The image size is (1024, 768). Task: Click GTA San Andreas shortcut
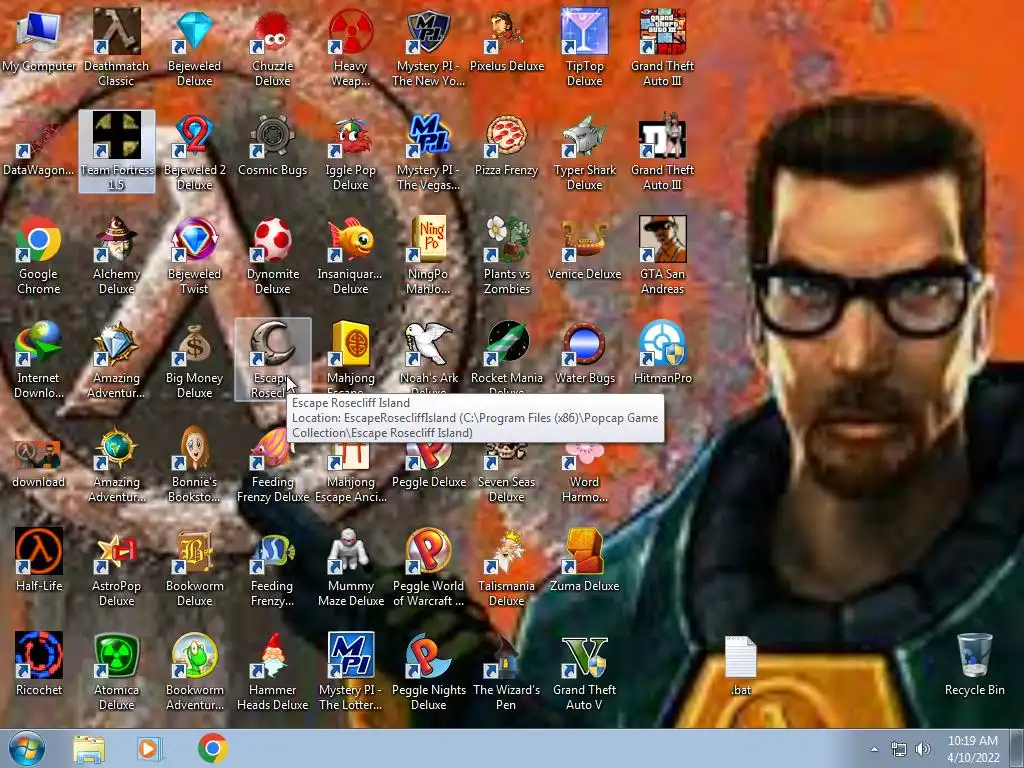[662, 255]
